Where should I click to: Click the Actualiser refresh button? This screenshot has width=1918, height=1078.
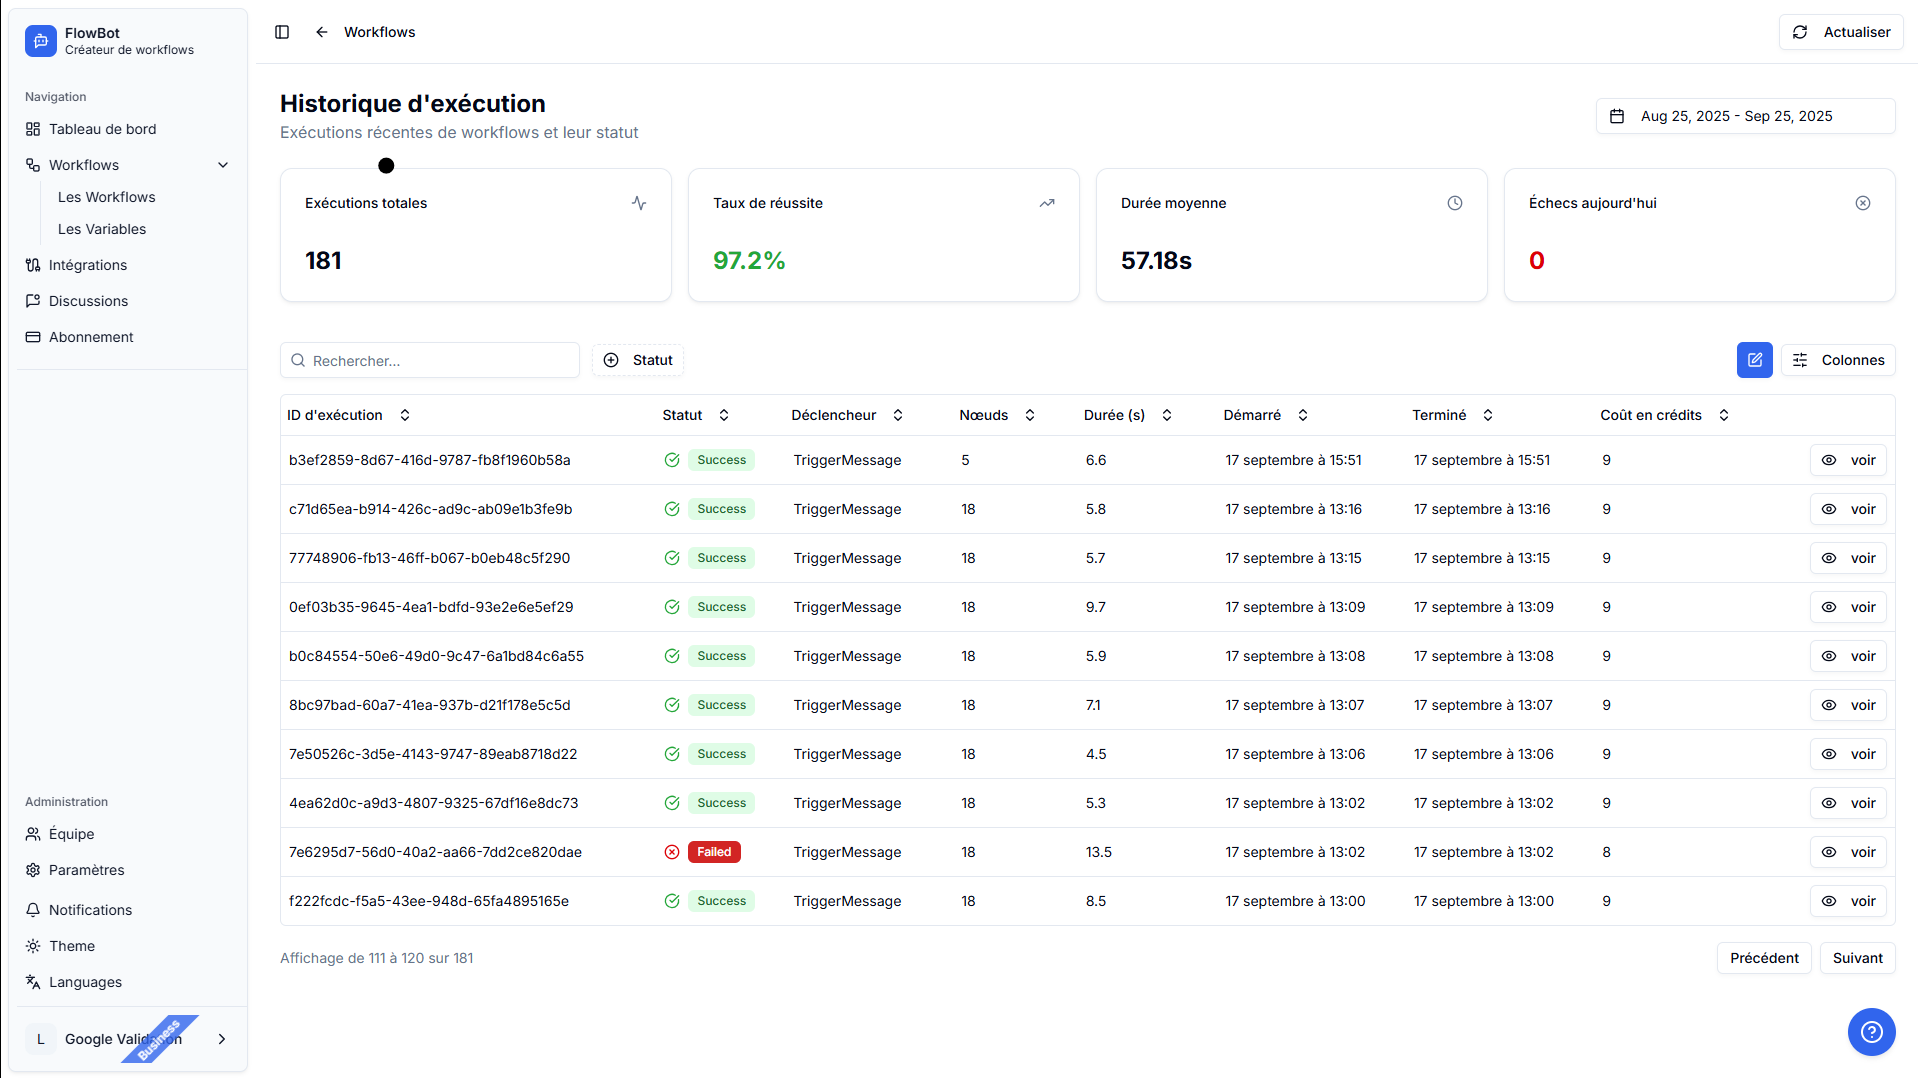tap(1841, 32)
